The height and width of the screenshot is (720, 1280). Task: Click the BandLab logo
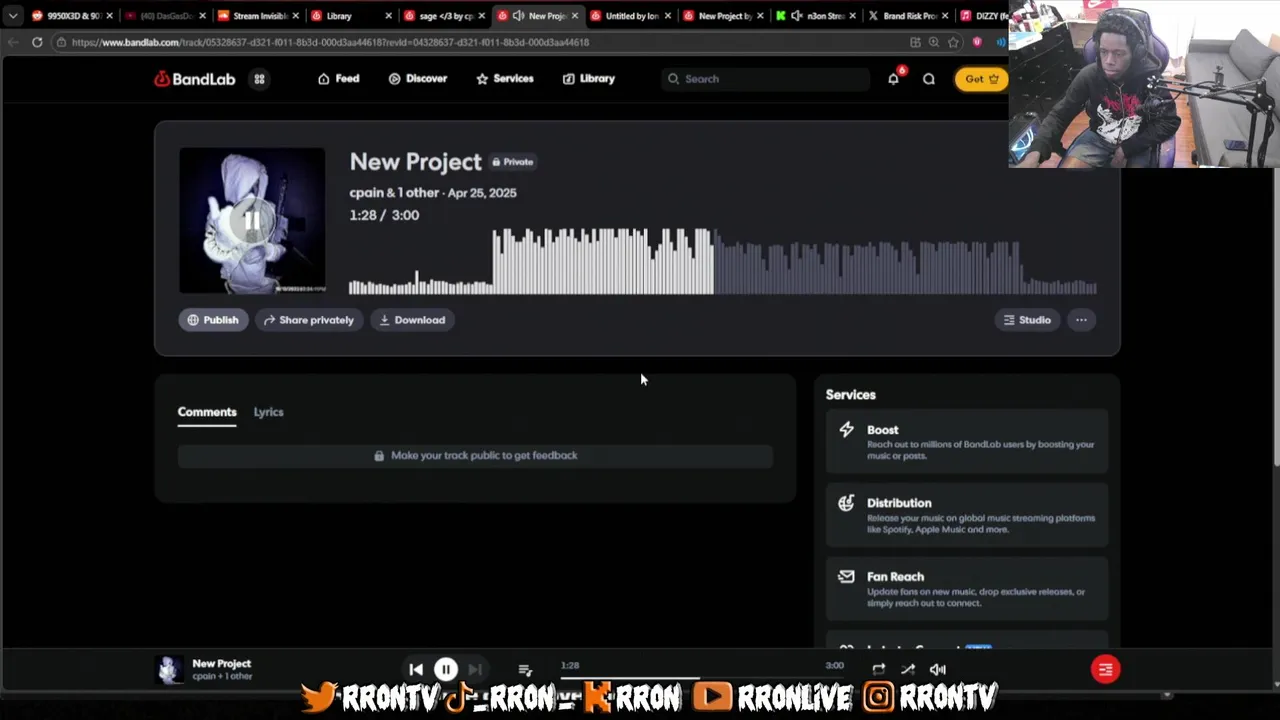[x=195, y=79]
